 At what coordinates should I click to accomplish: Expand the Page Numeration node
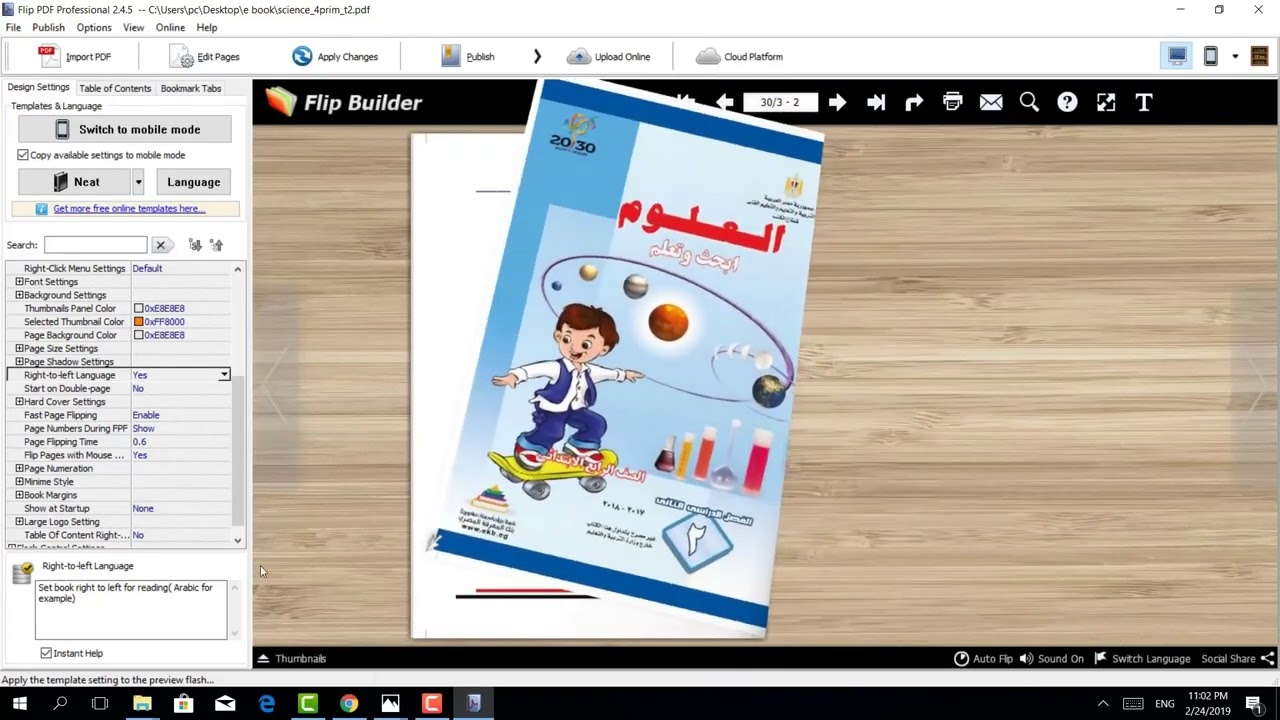click(x=19, y=468)
